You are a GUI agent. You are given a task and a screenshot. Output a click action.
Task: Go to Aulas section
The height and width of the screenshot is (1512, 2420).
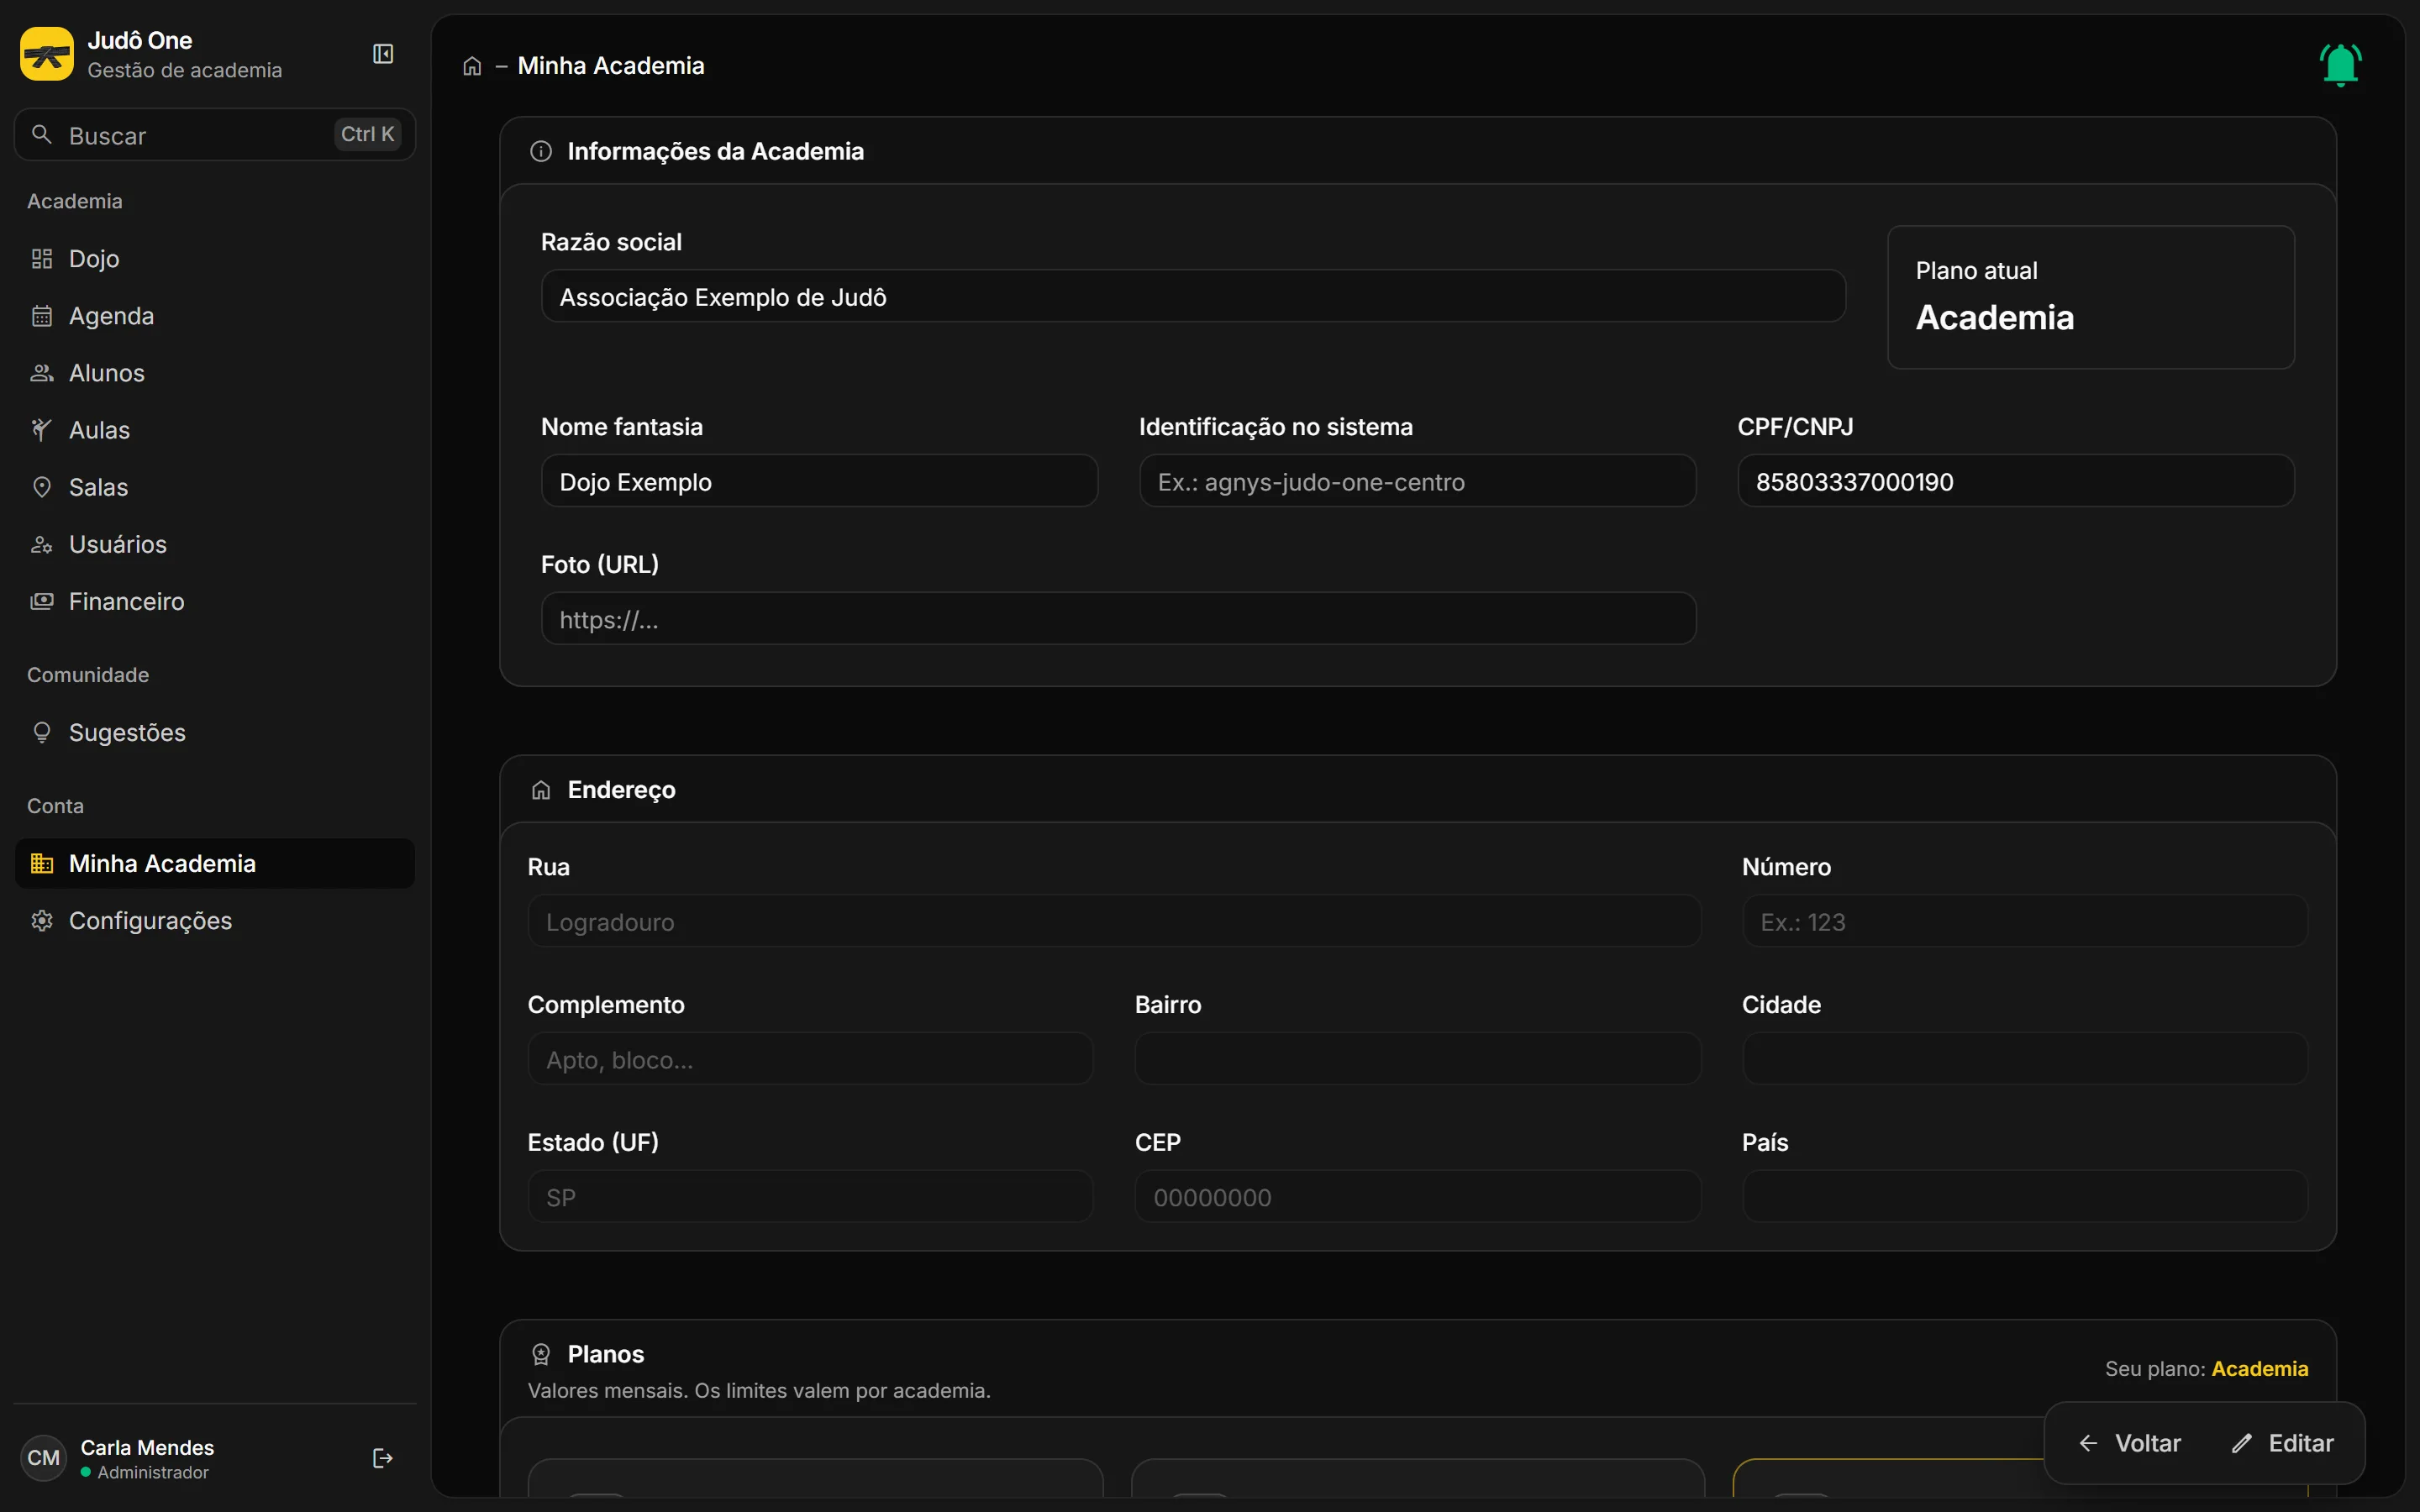click(215, 430)
